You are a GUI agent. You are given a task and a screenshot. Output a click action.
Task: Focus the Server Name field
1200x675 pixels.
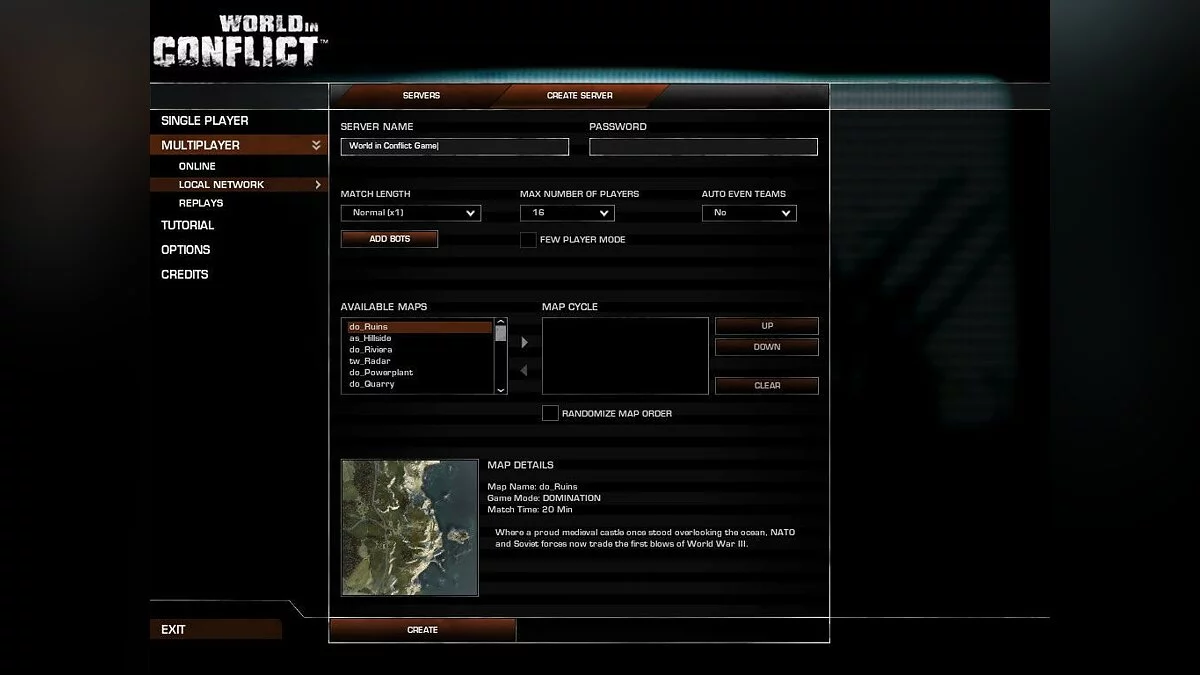pos(455,146)
